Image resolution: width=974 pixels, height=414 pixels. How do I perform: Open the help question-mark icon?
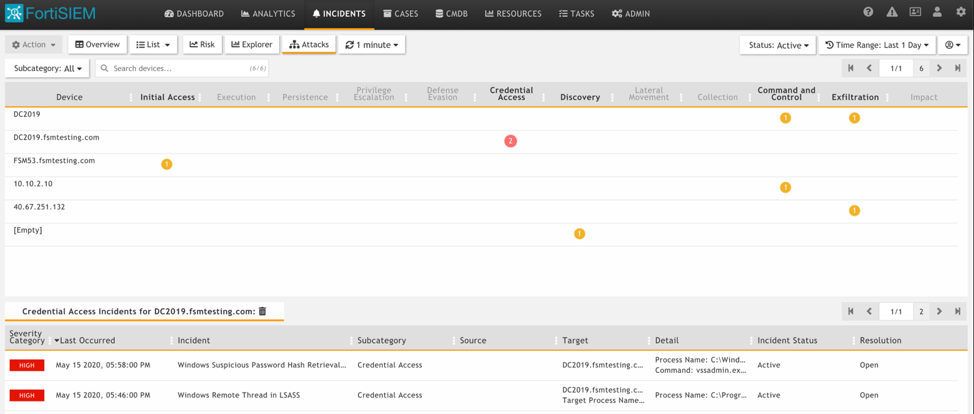tap(868, 12)
